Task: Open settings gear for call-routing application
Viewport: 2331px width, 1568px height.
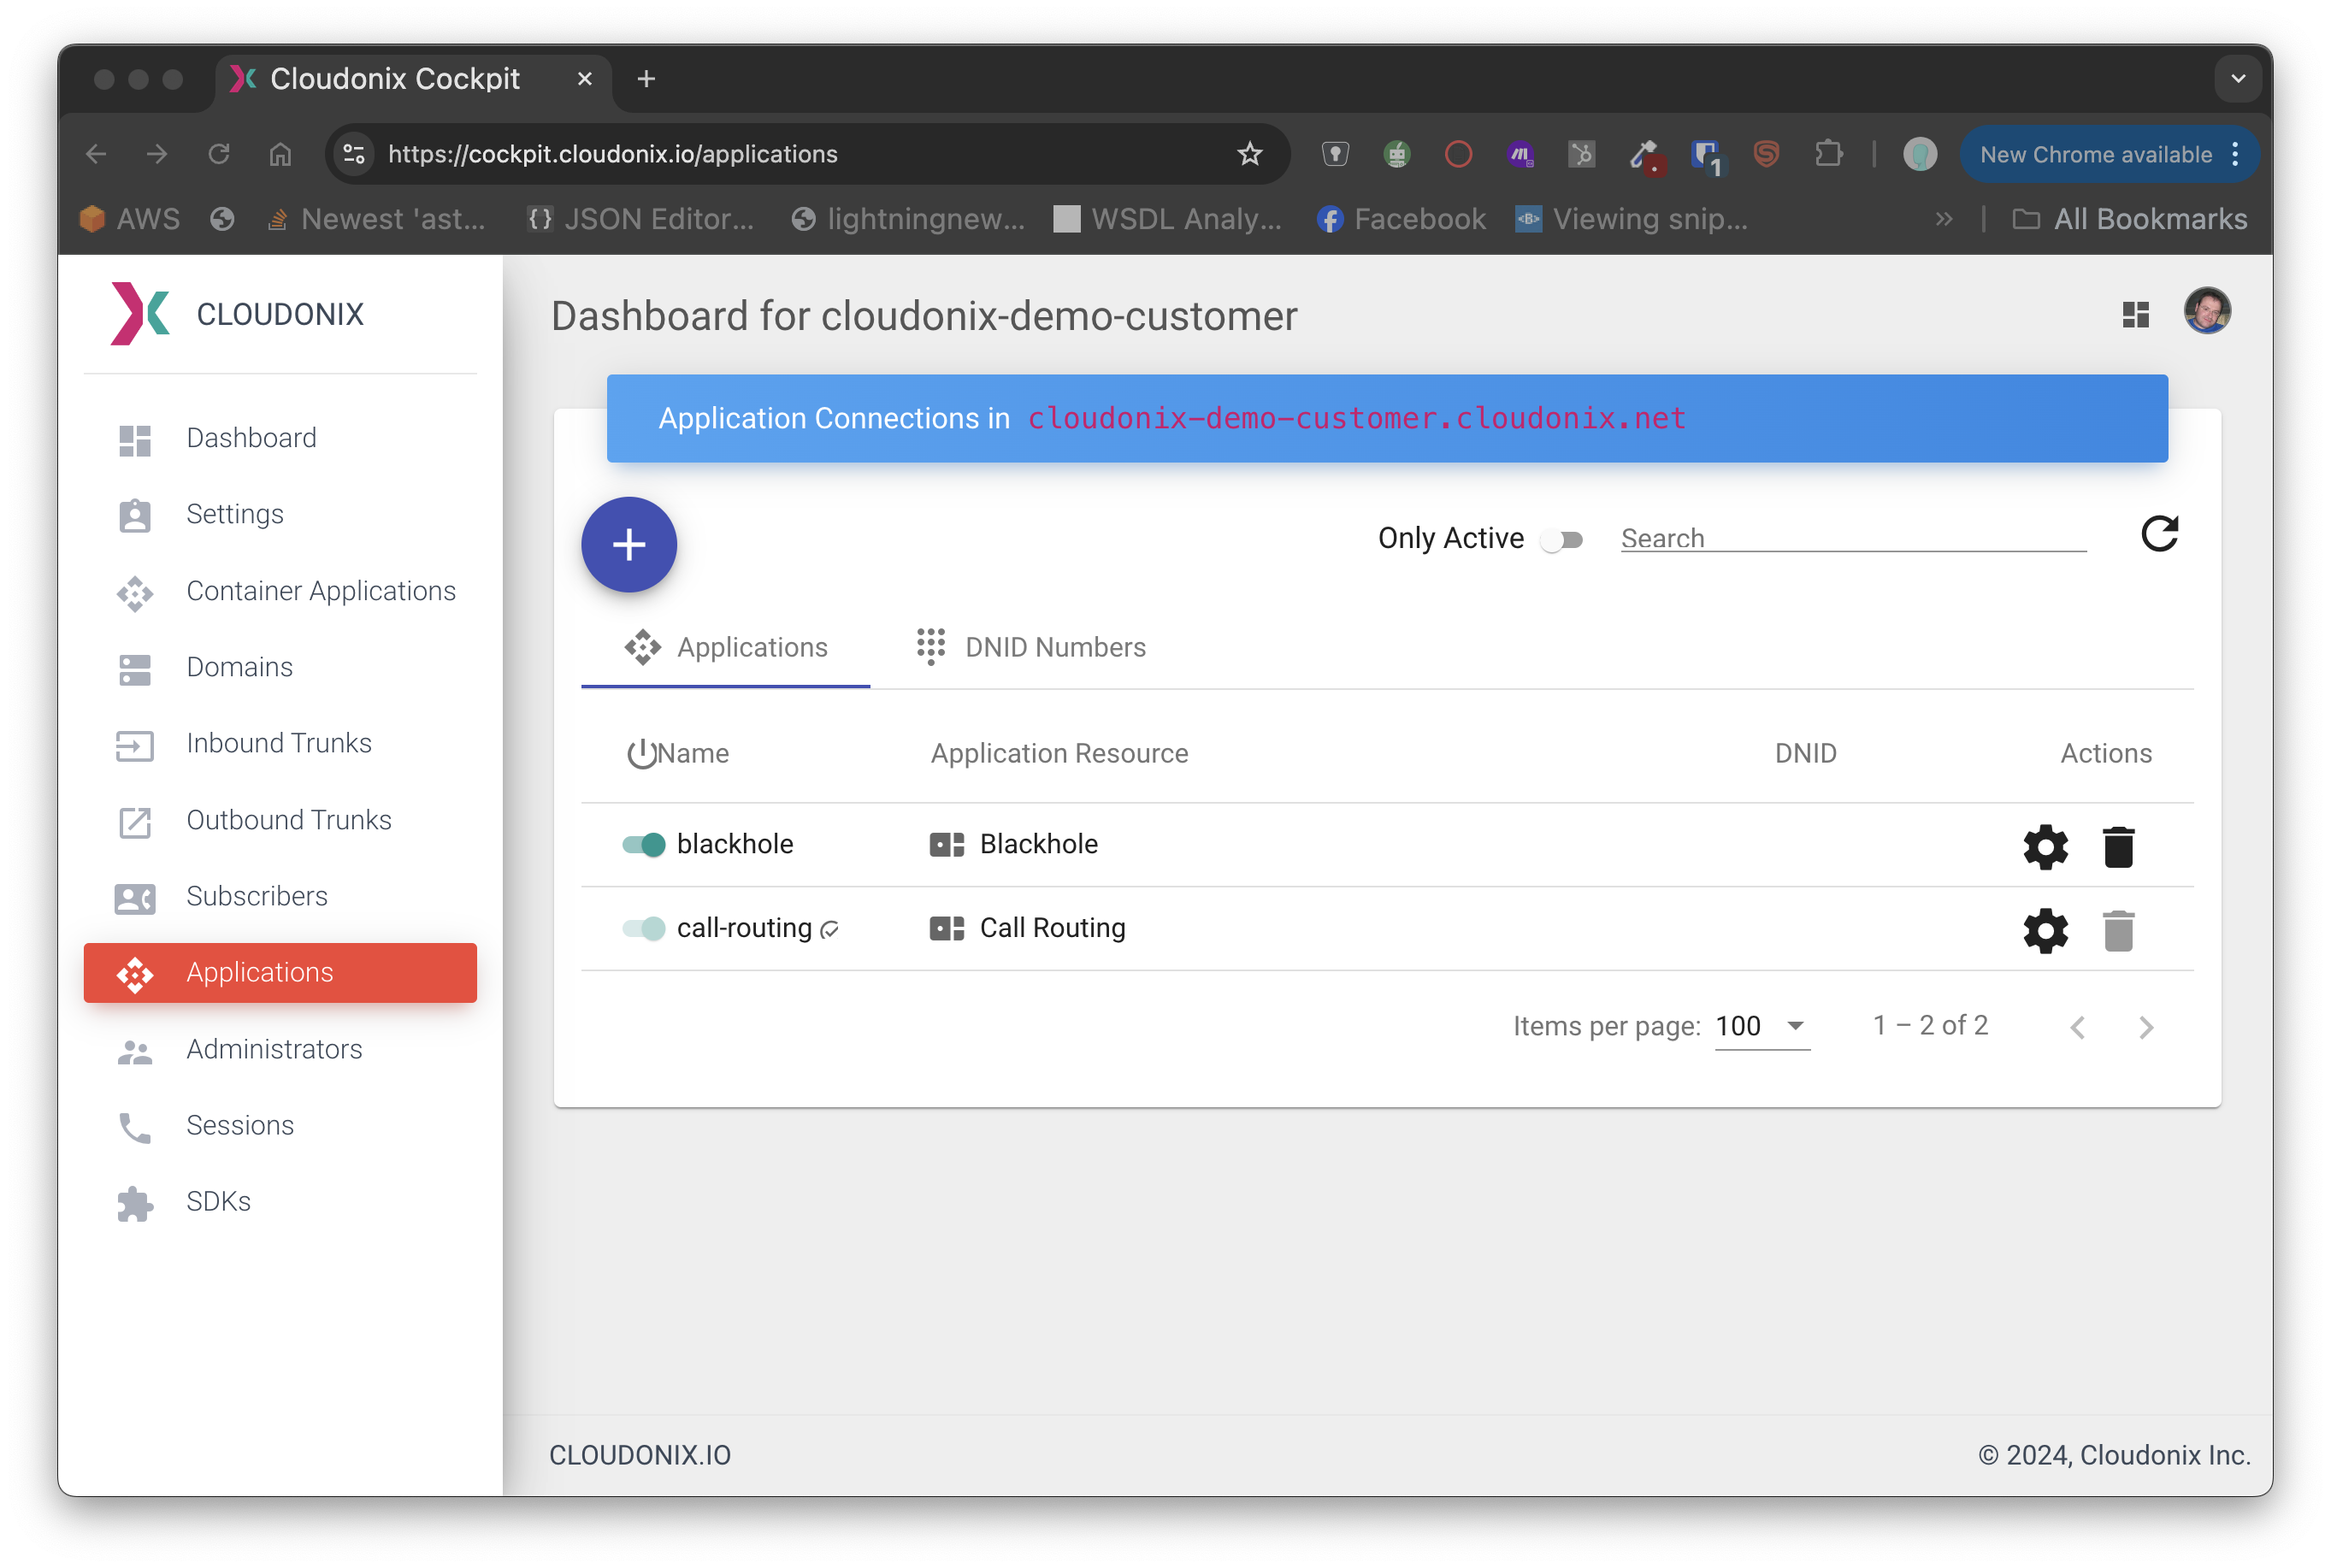Action: click(x=2045, y=931)
